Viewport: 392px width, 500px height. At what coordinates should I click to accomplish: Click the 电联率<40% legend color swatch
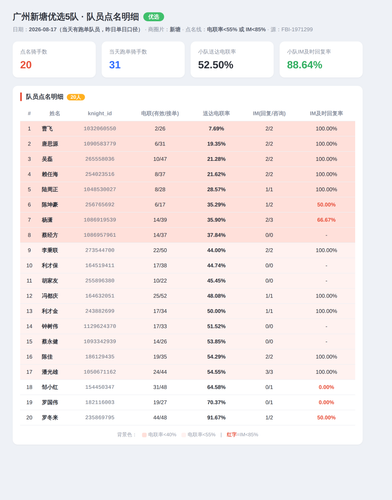[144, 435]
